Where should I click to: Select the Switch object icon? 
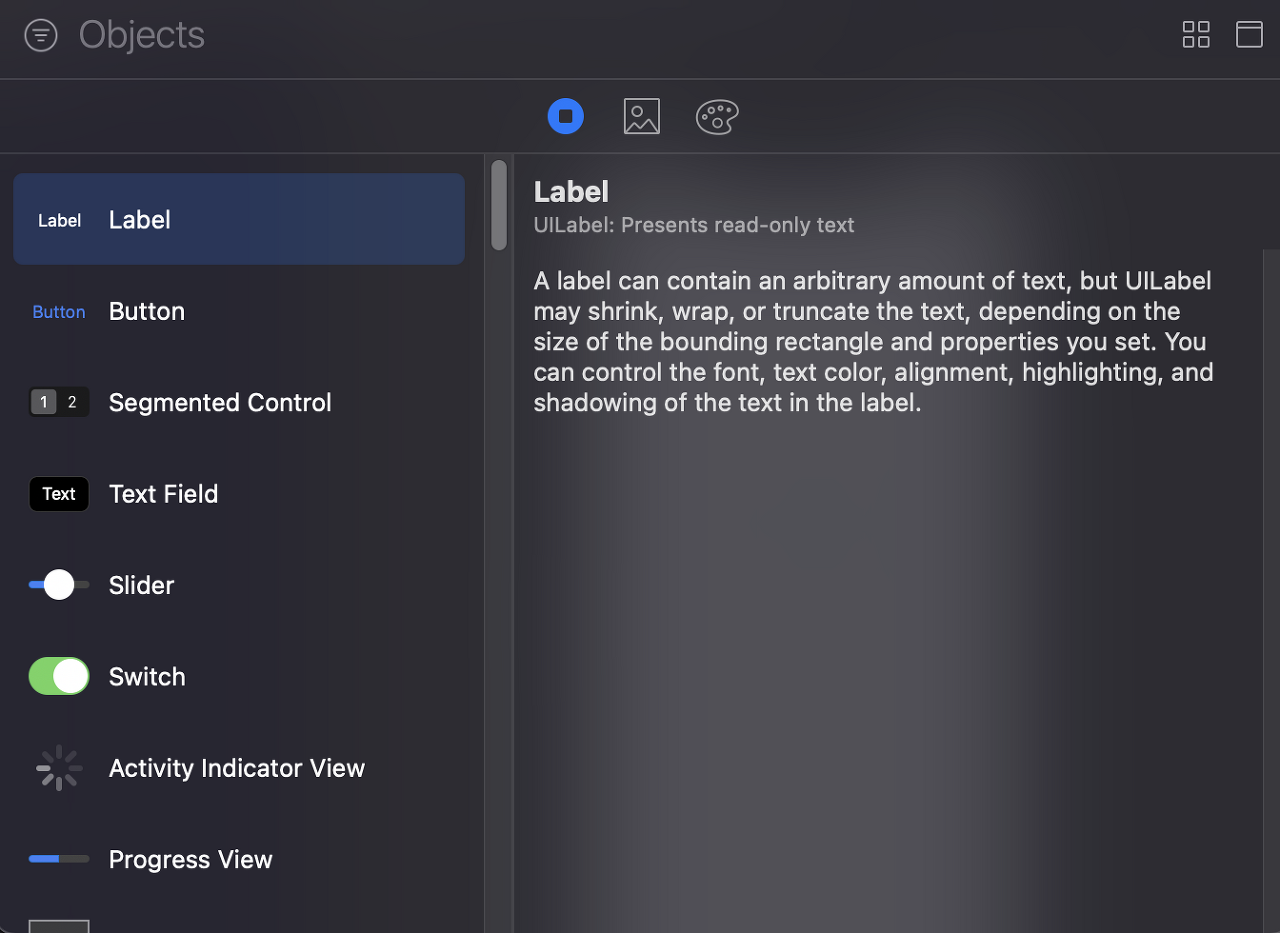(x=59, y=676)
